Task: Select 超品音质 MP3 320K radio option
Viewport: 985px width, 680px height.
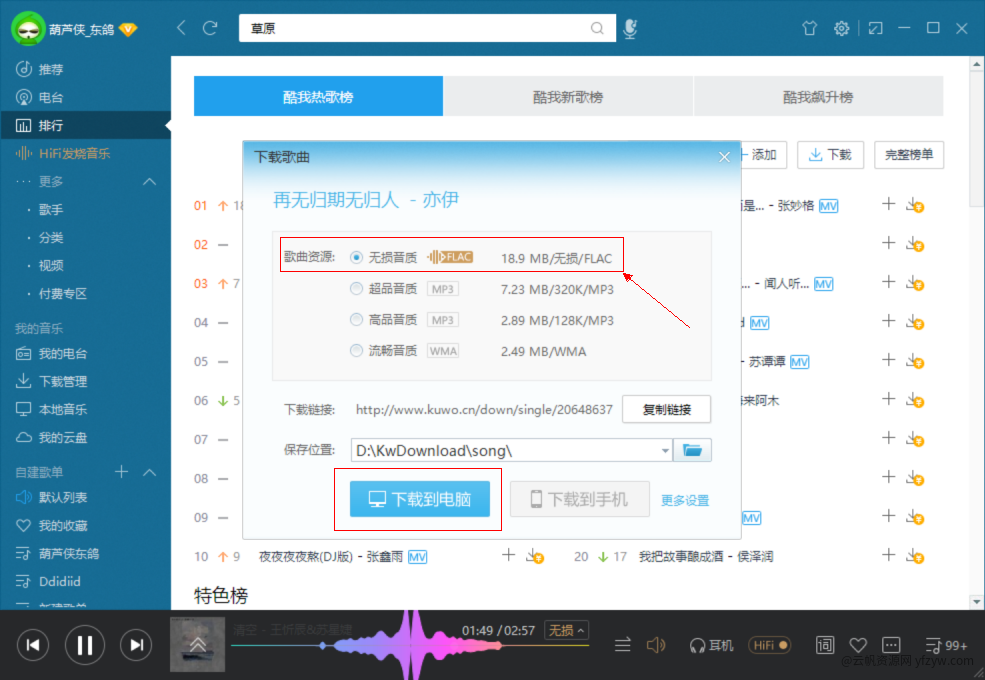Action: coord(357,289)
